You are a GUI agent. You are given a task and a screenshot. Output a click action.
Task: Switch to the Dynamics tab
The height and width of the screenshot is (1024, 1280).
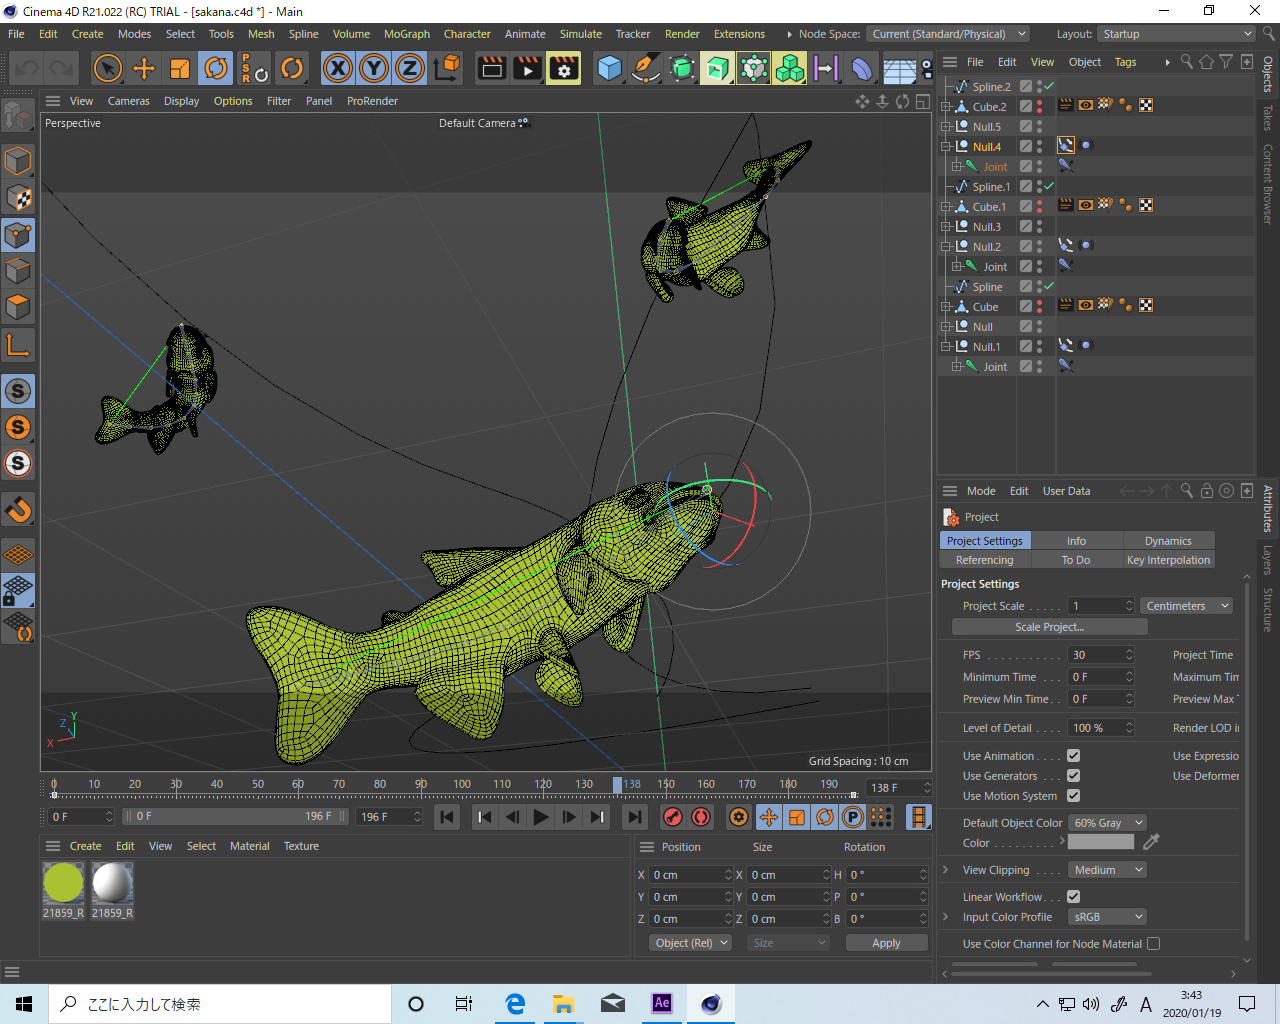pyautogui.click(x=1167, y=541)
